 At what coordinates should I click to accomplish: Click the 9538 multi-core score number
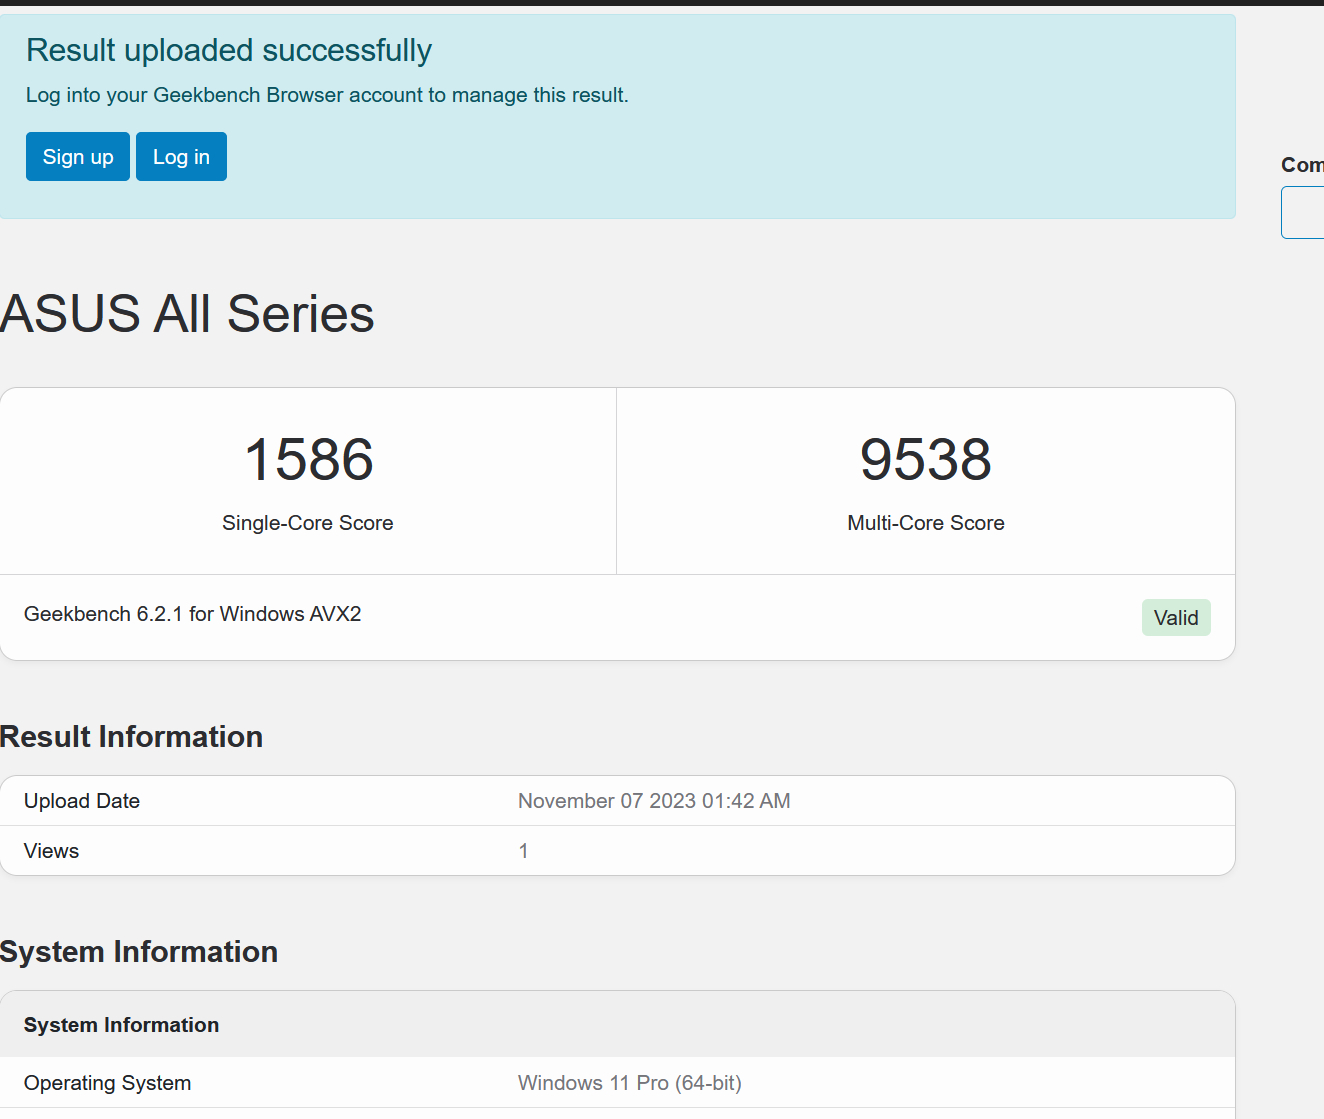tap(925, 460)
